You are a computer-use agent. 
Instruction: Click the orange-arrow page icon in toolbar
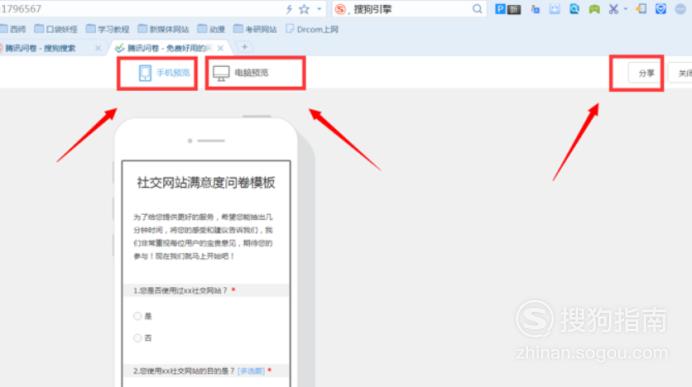[x=641, y=9]
